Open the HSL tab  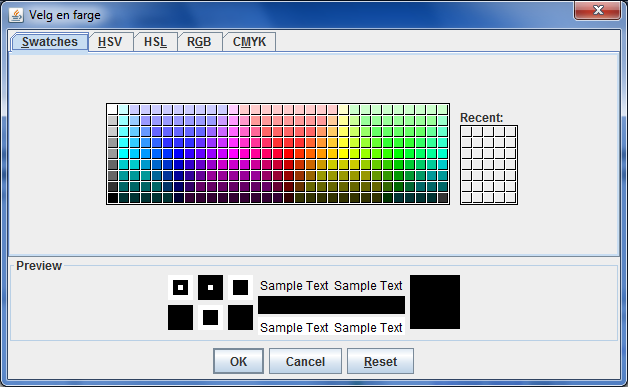tap(155, 42)
